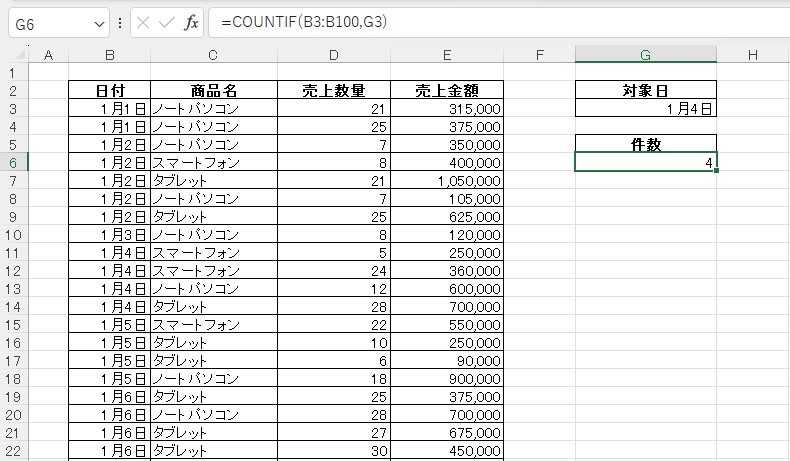Screen dimensions: 790x461
Task: Click the amount cell 450,000
Action: [x=447, y=451]
